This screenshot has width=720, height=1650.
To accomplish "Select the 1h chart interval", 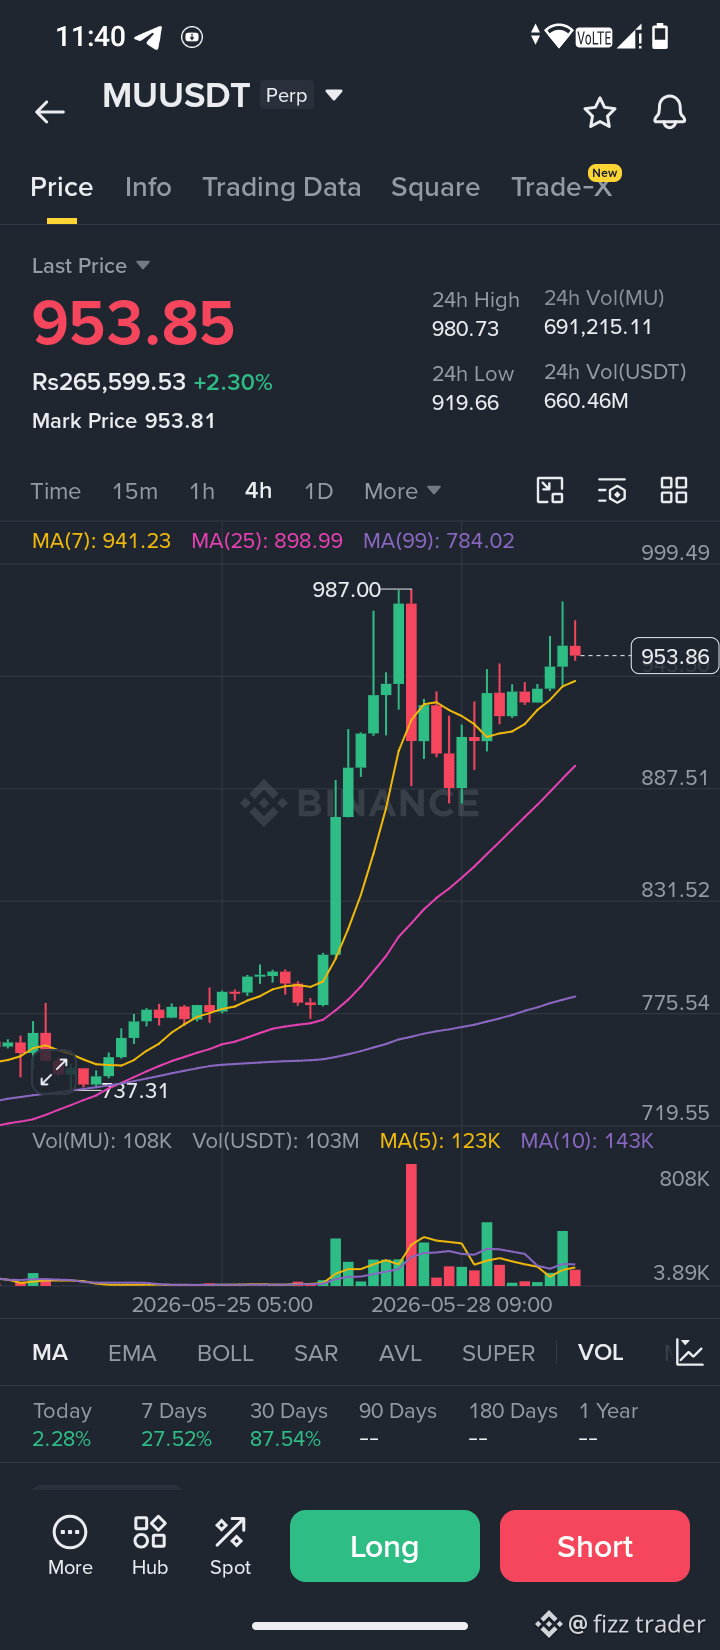I will click(202, 491).
